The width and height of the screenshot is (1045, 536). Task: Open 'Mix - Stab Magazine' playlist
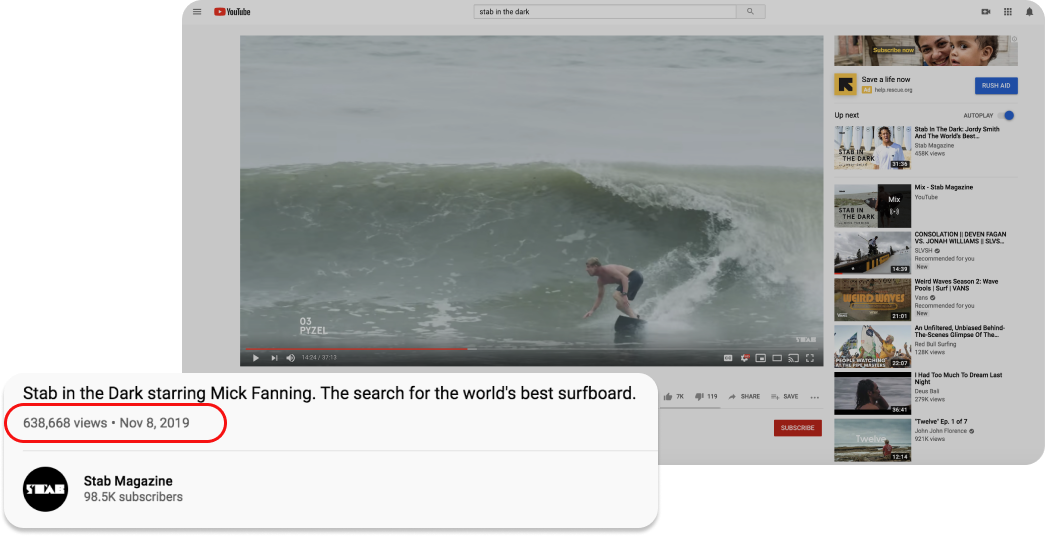tap(944, 187)
